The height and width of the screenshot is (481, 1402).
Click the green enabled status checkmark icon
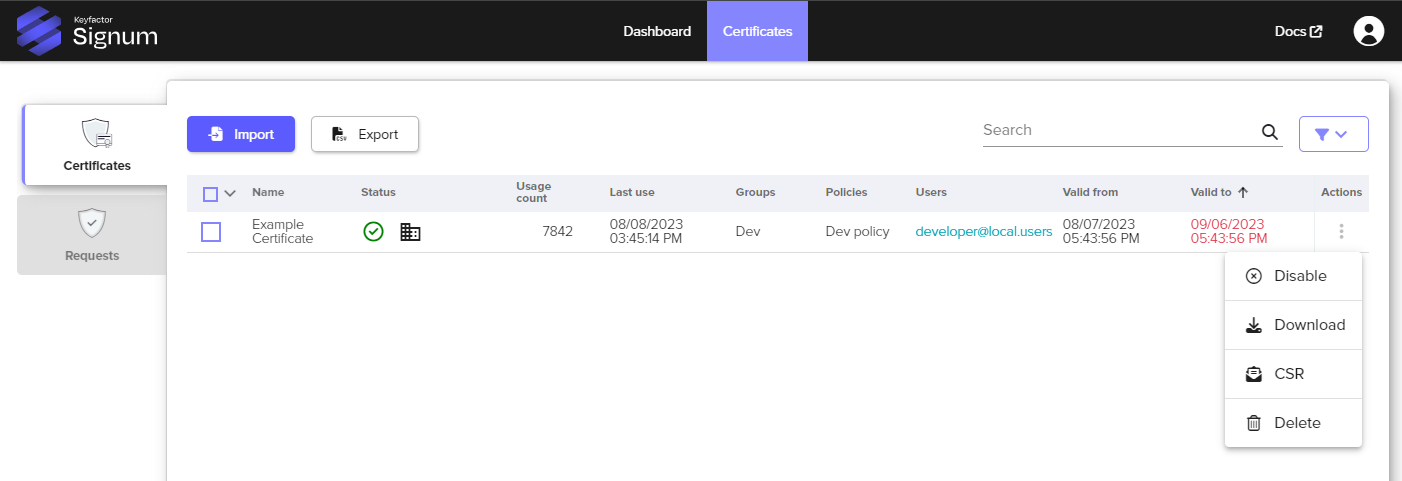(373, 232)
